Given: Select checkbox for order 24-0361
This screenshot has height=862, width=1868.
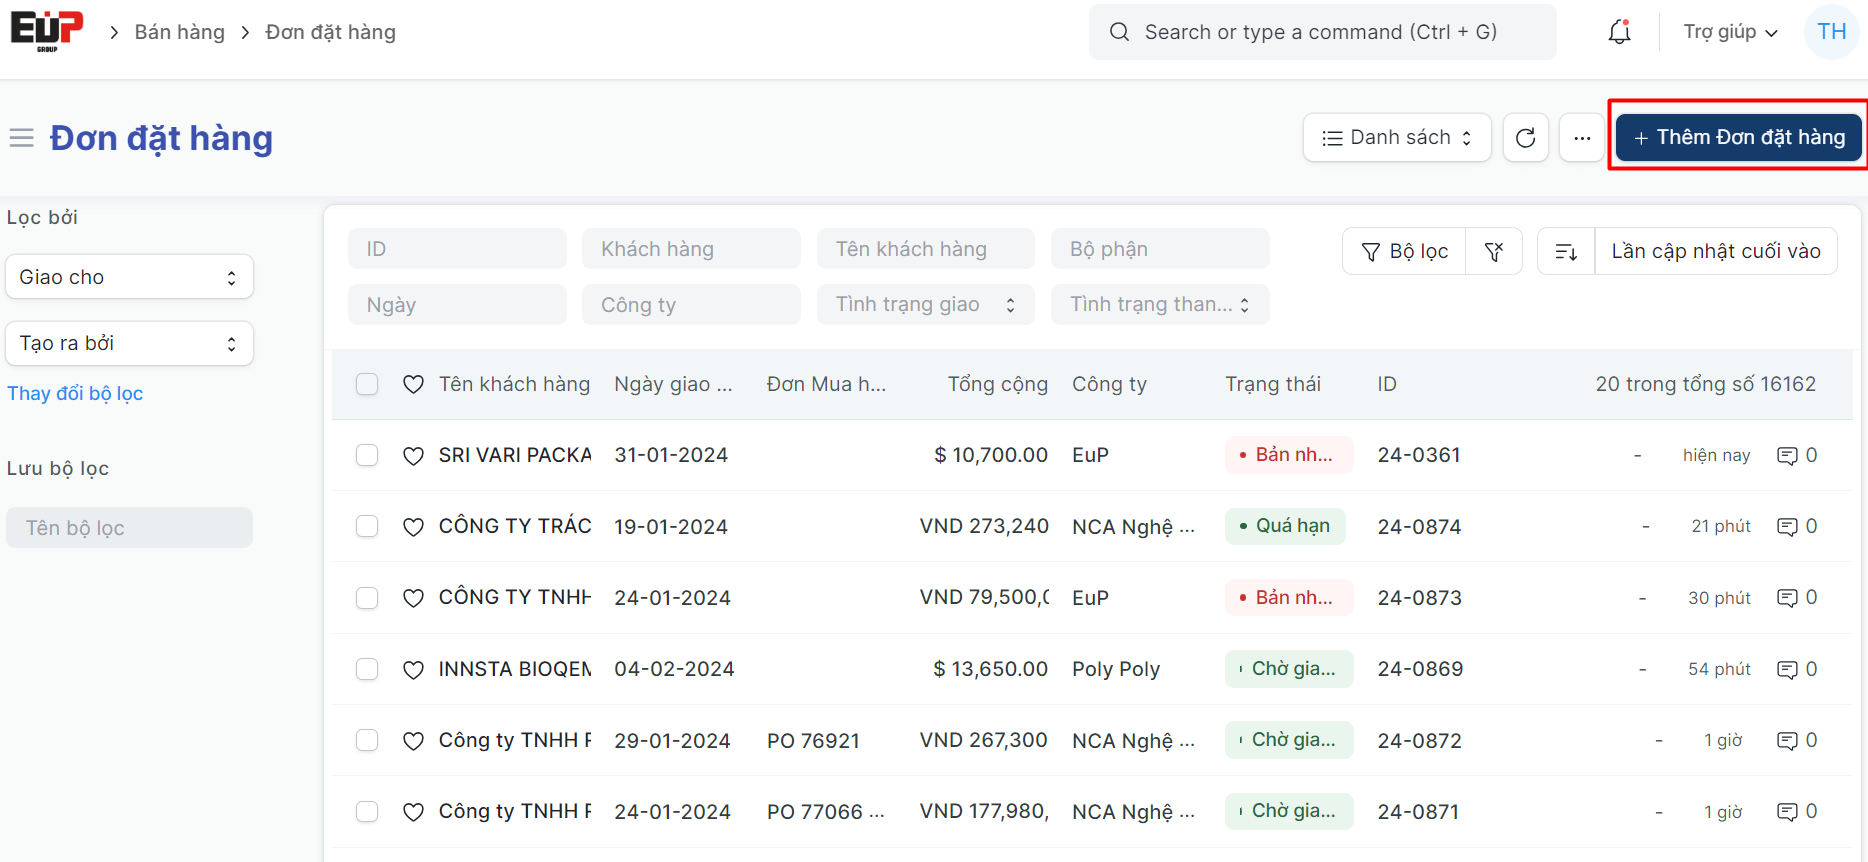Looking at the screenshot, I should 367,456.
